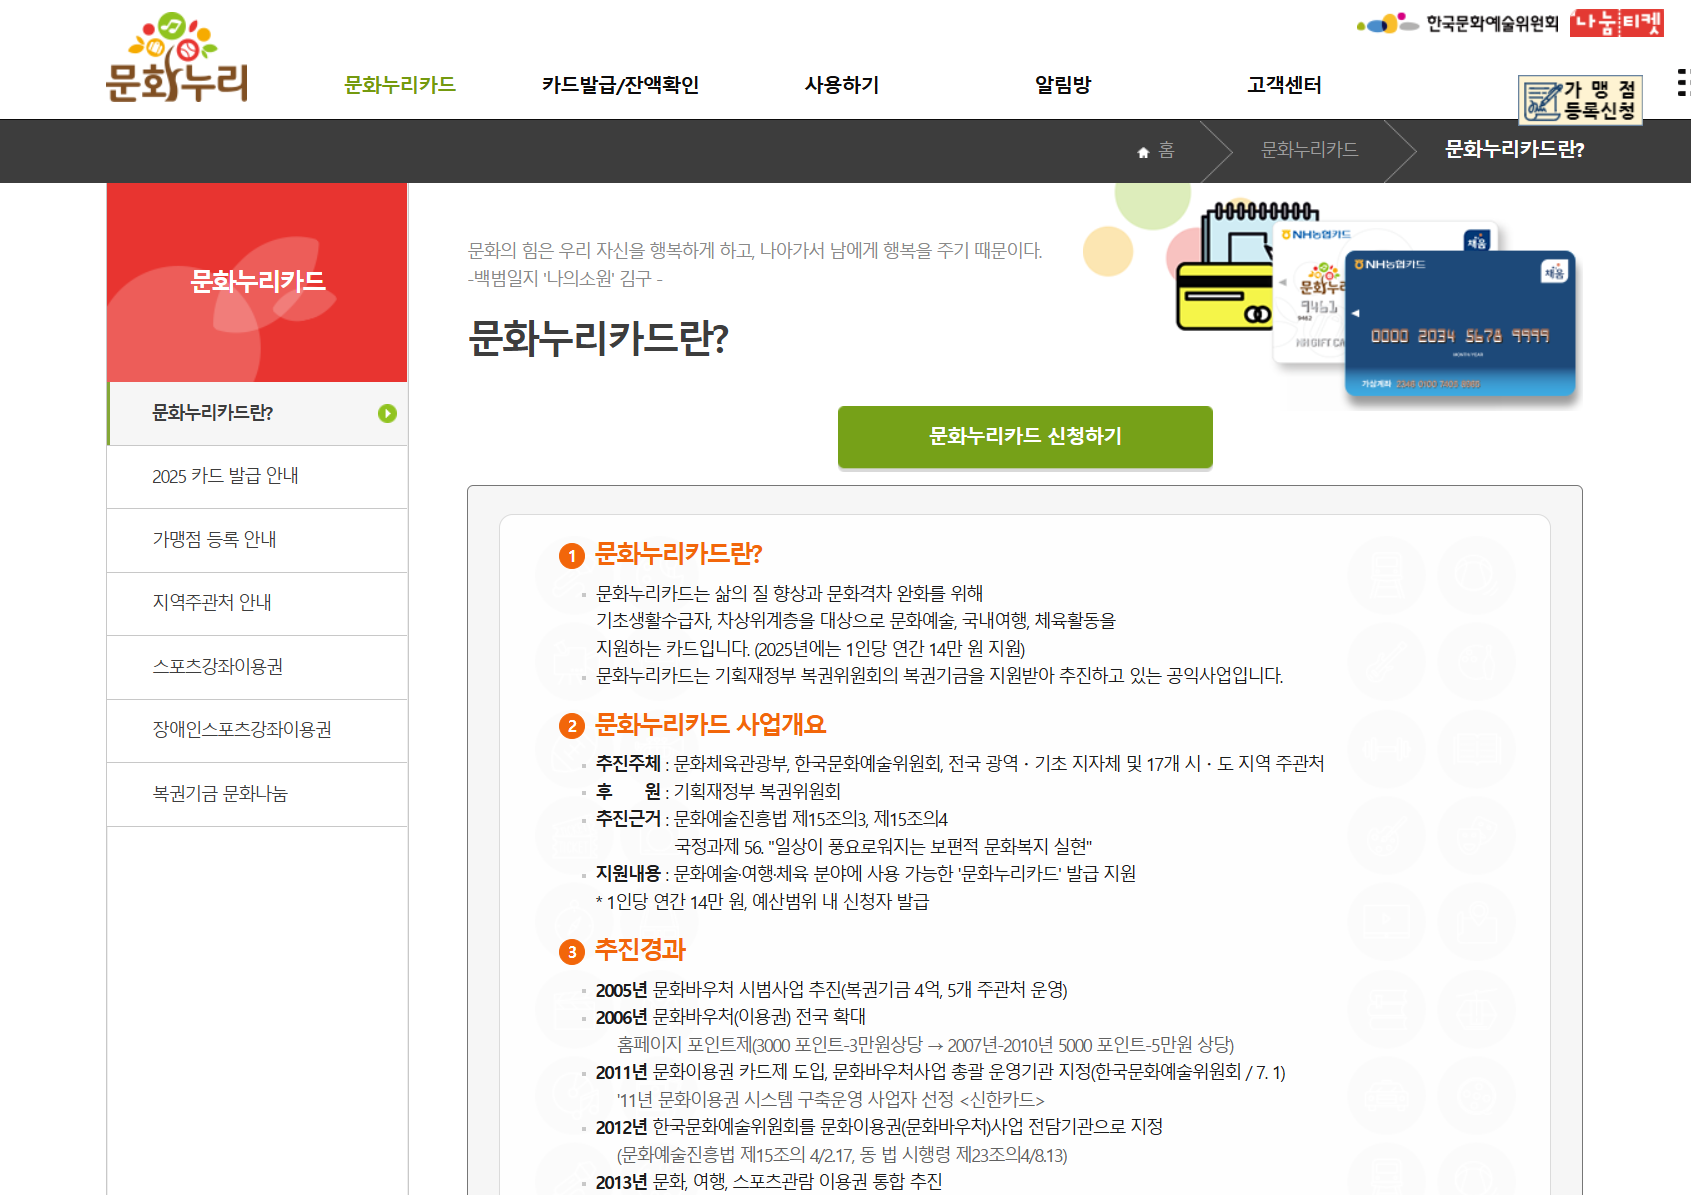Open 가맹점 등록 안내 sidebar item
Viewport: 1691px width, 1195px height.
(x=257, y=540)
